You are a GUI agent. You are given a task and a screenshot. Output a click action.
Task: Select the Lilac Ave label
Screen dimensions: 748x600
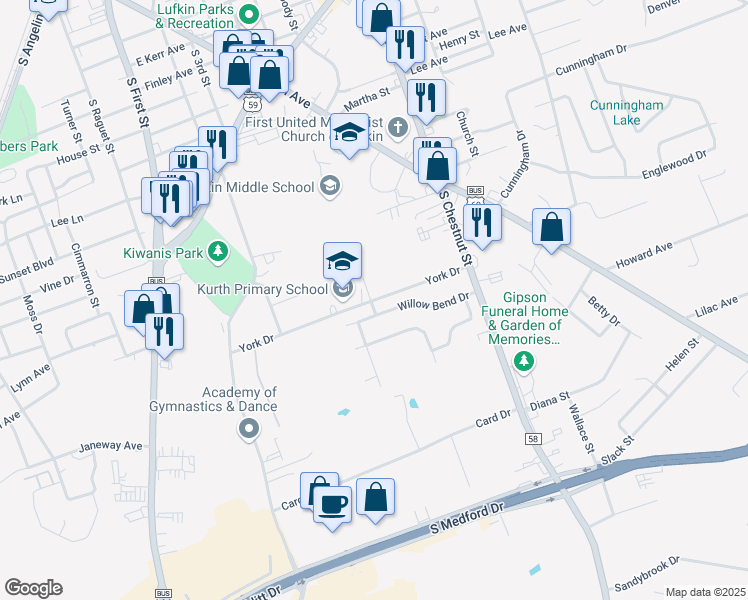(716, 307)
